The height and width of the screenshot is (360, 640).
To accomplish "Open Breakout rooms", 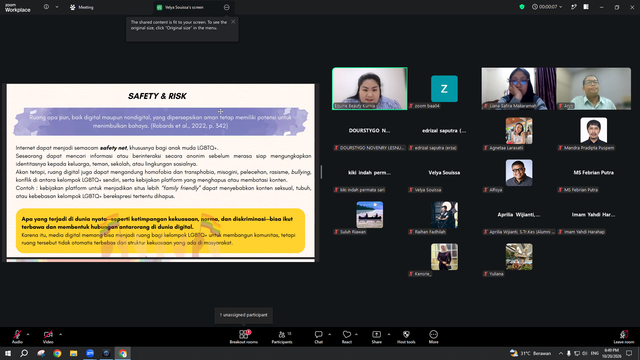I will 244,337.
